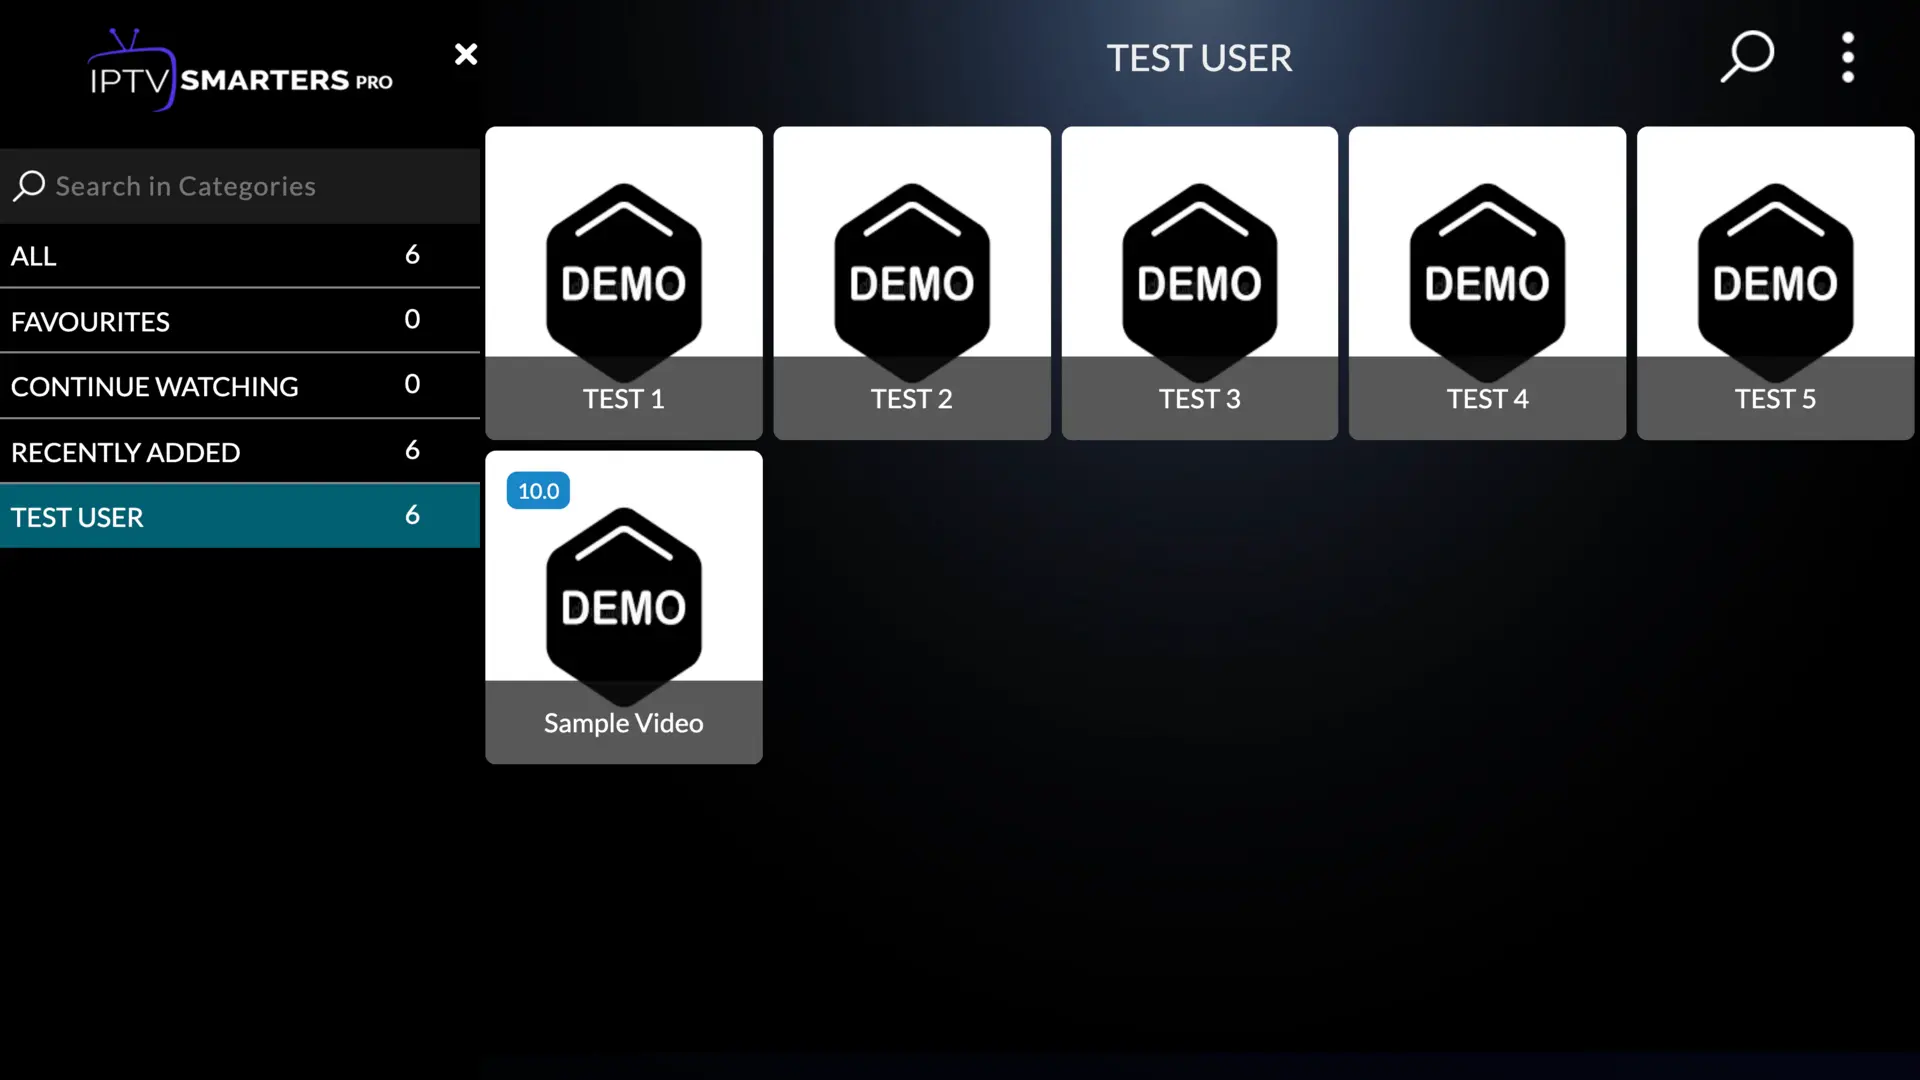Click the 10.0 rating badge
Image resolution: width=1920 pixels, height=1080 pixels.
tap(538, 491)
